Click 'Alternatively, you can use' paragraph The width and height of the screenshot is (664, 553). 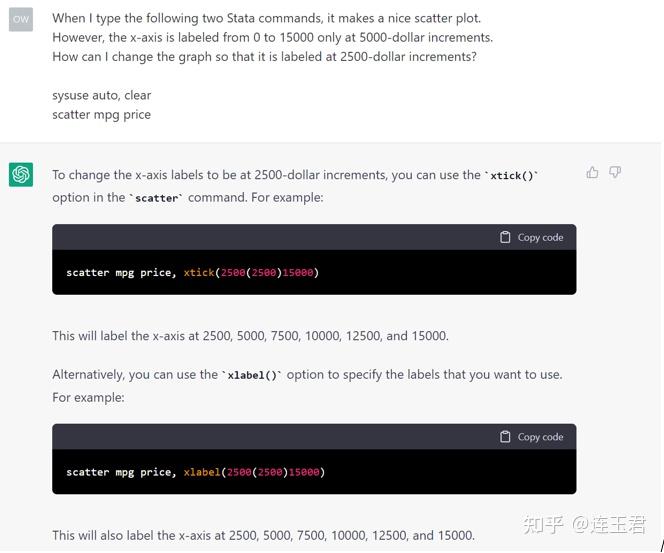tap(307, 386)
